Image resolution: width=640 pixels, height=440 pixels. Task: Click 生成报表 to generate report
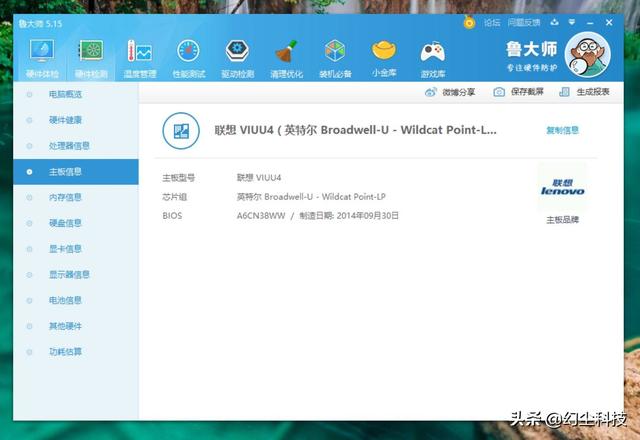pyautogui.click(x=584, y=92)
